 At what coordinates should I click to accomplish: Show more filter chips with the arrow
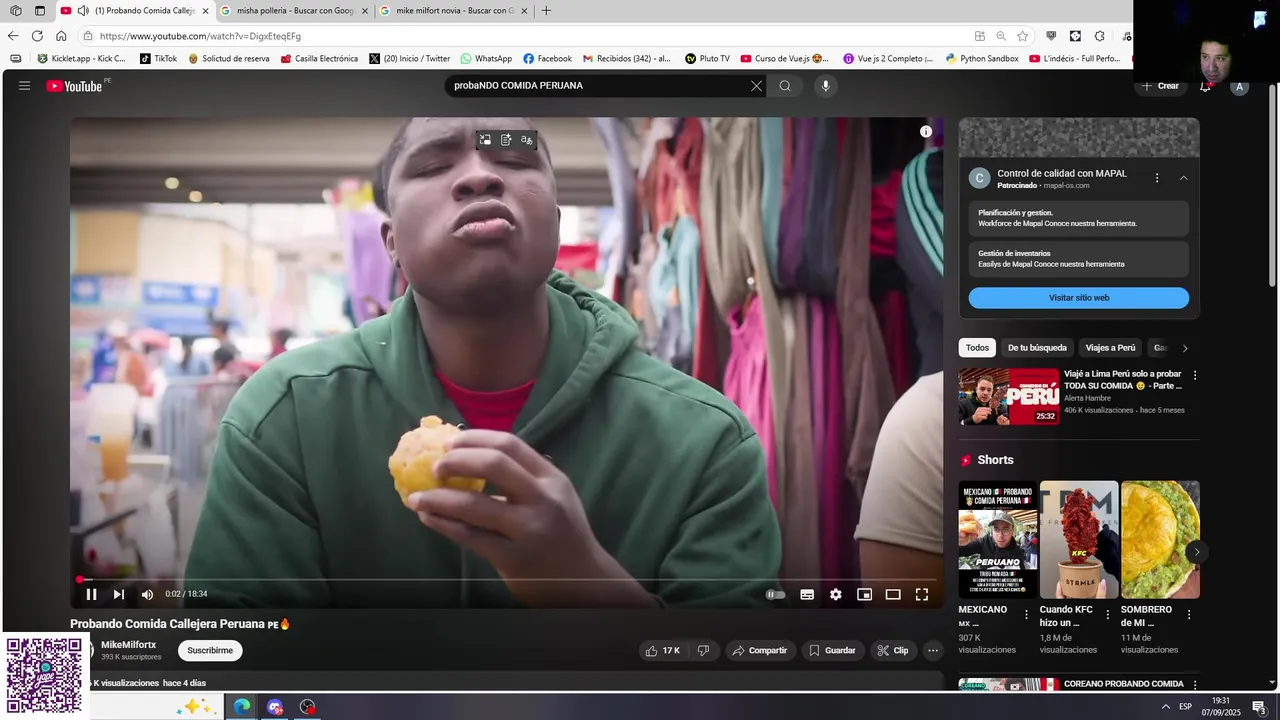coord(1185,348)
